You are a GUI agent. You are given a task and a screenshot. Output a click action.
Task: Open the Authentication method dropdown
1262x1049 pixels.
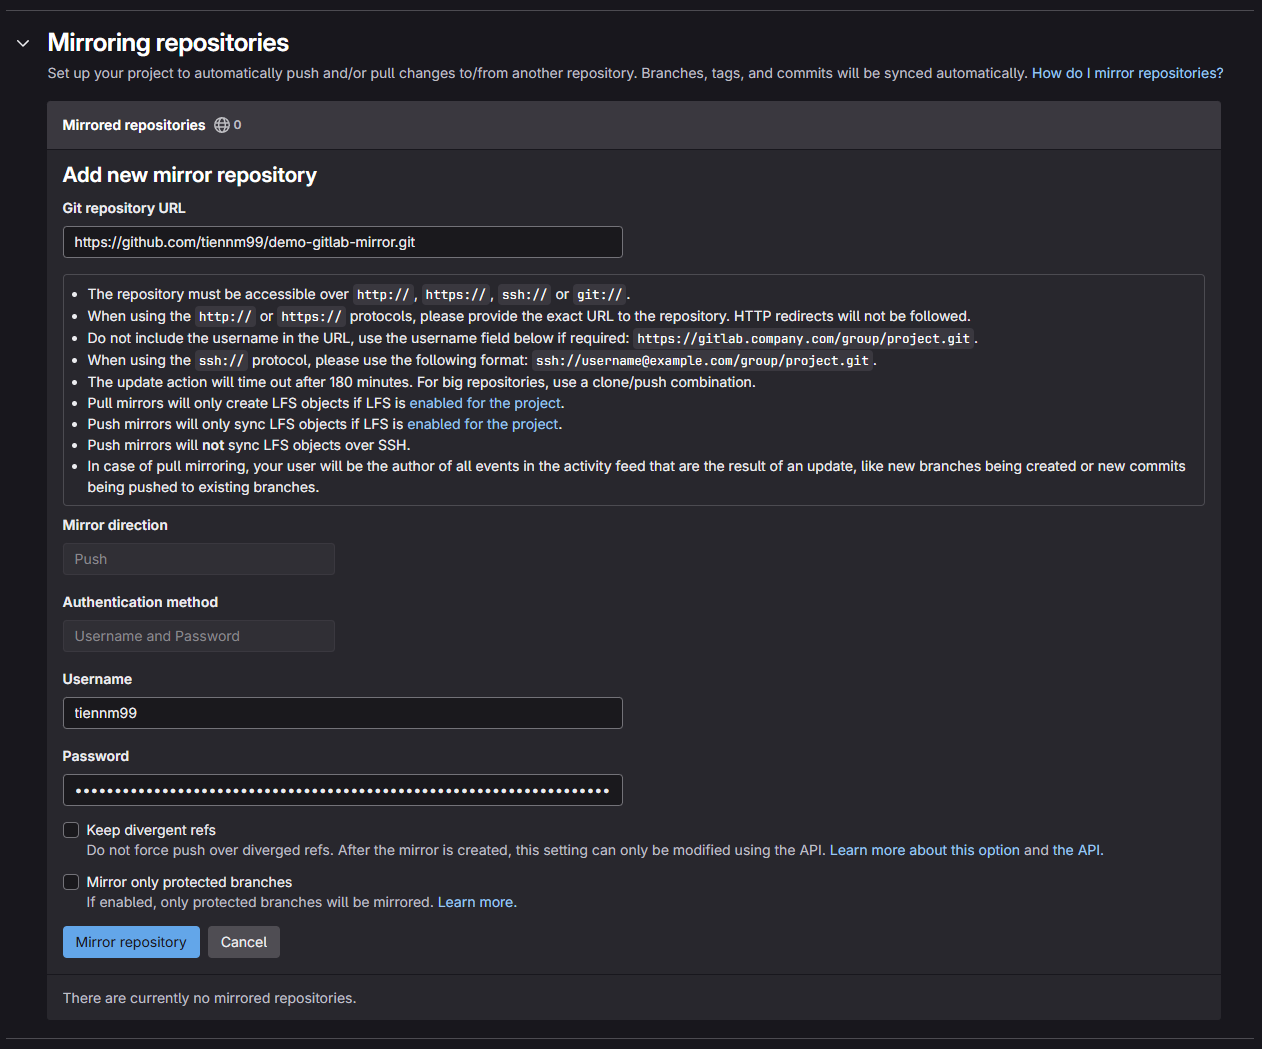tap(198, 636)
